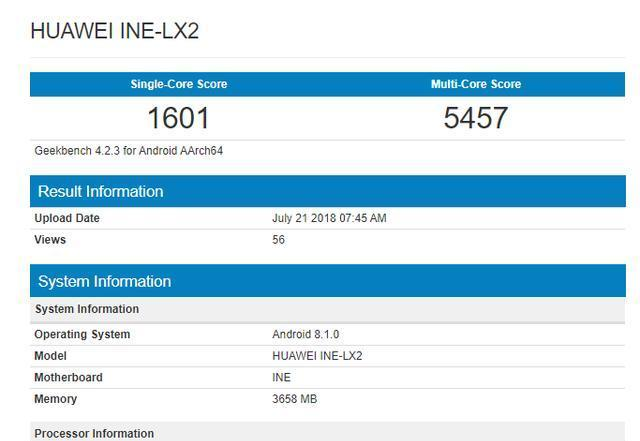Click the Views label
This screenshot has width=640, height=441.
click(50, 240)
